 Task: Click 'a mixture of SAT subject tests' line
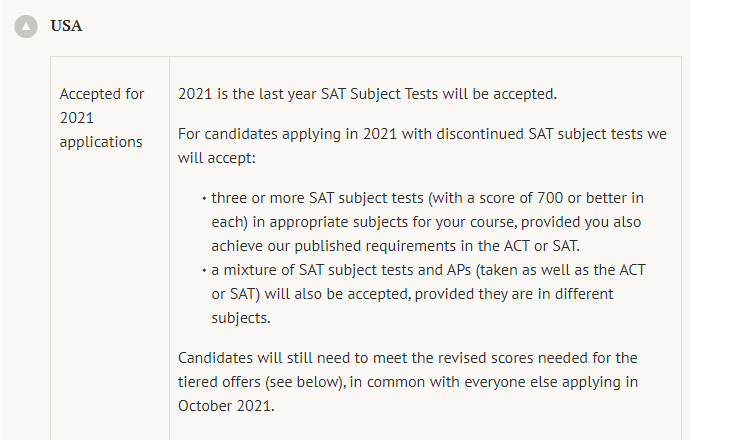pyautogui.click(x=428, y=270)
